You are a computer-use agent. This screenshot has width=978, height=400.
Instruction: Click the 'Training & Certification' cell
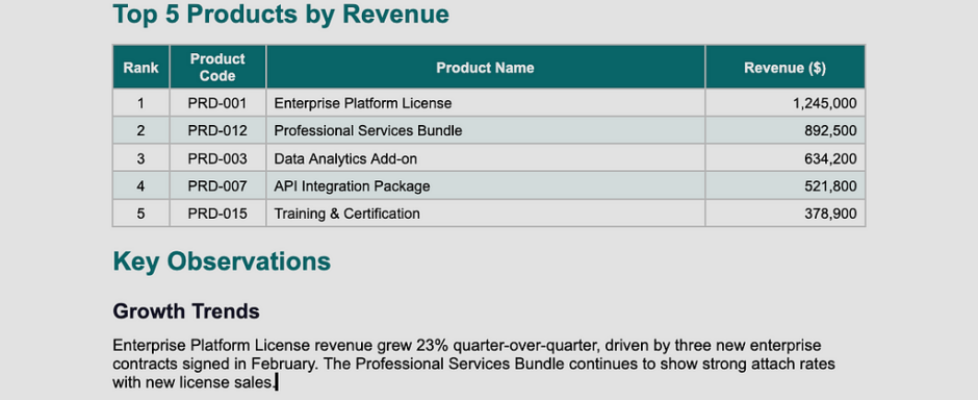point(347,214)
